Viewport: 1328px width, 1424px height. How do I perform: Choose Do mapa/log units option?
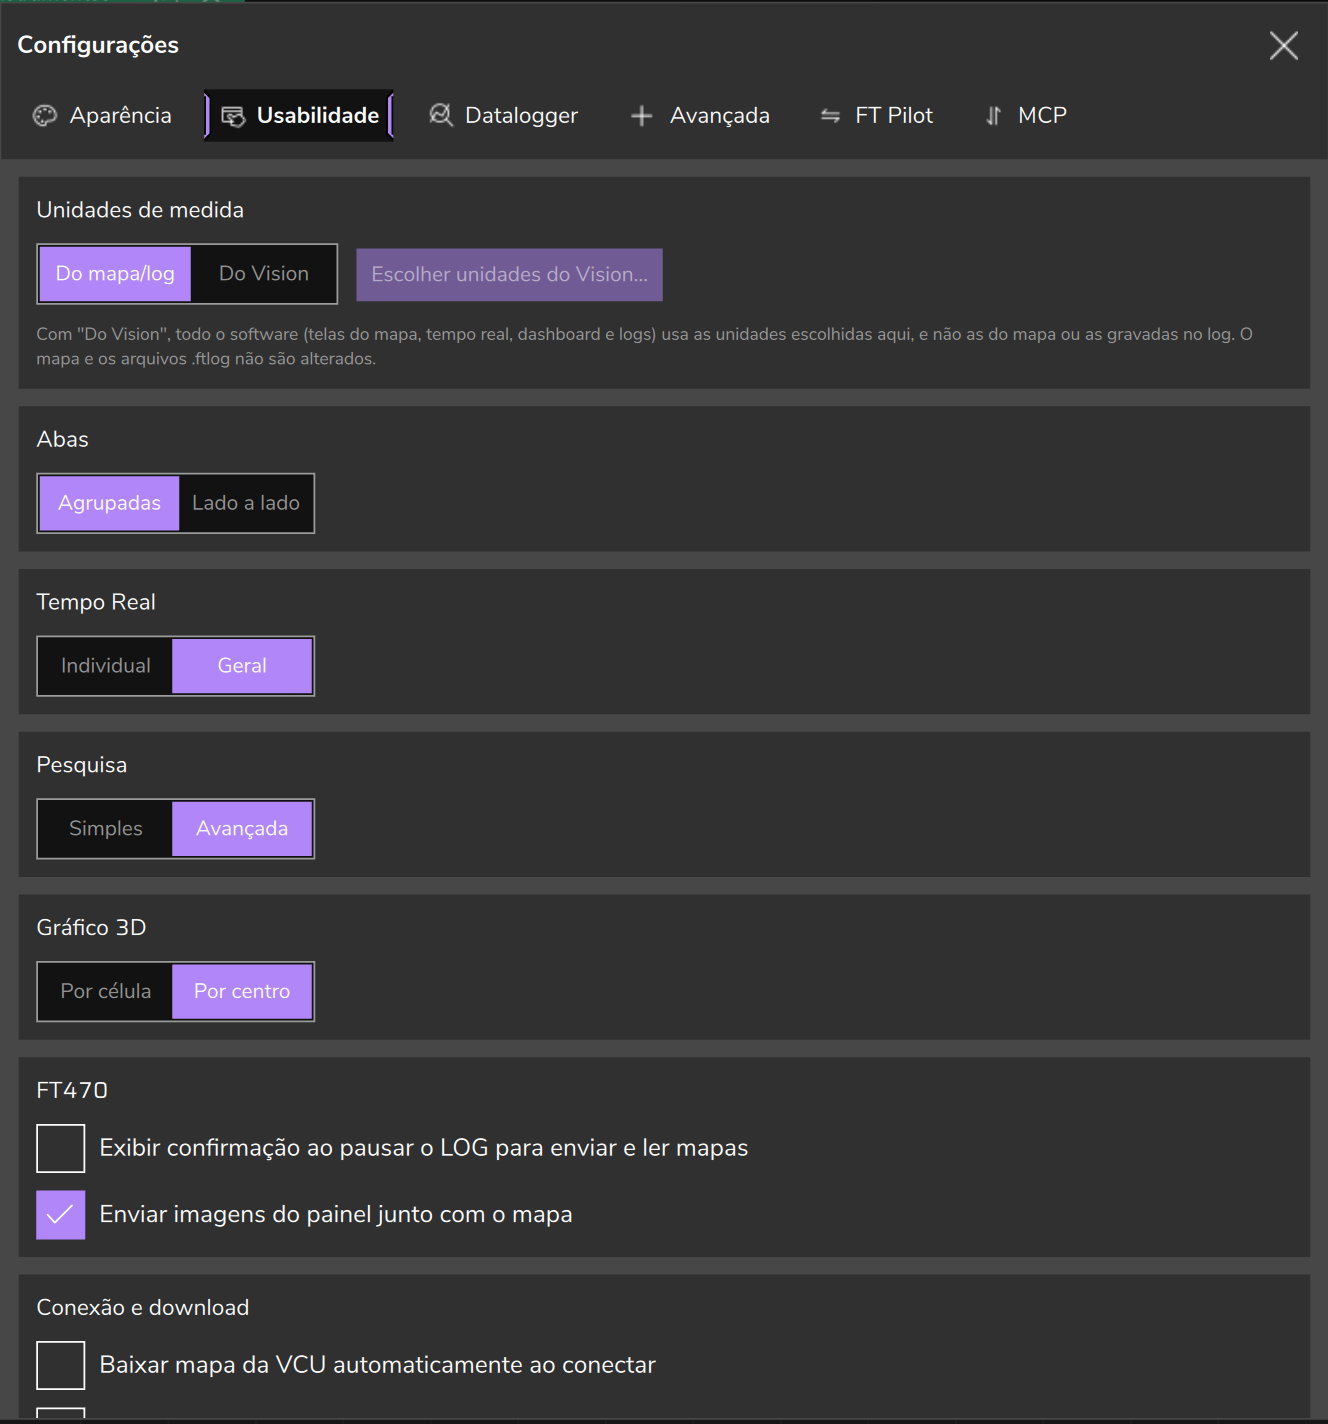(x=115, y=274)
